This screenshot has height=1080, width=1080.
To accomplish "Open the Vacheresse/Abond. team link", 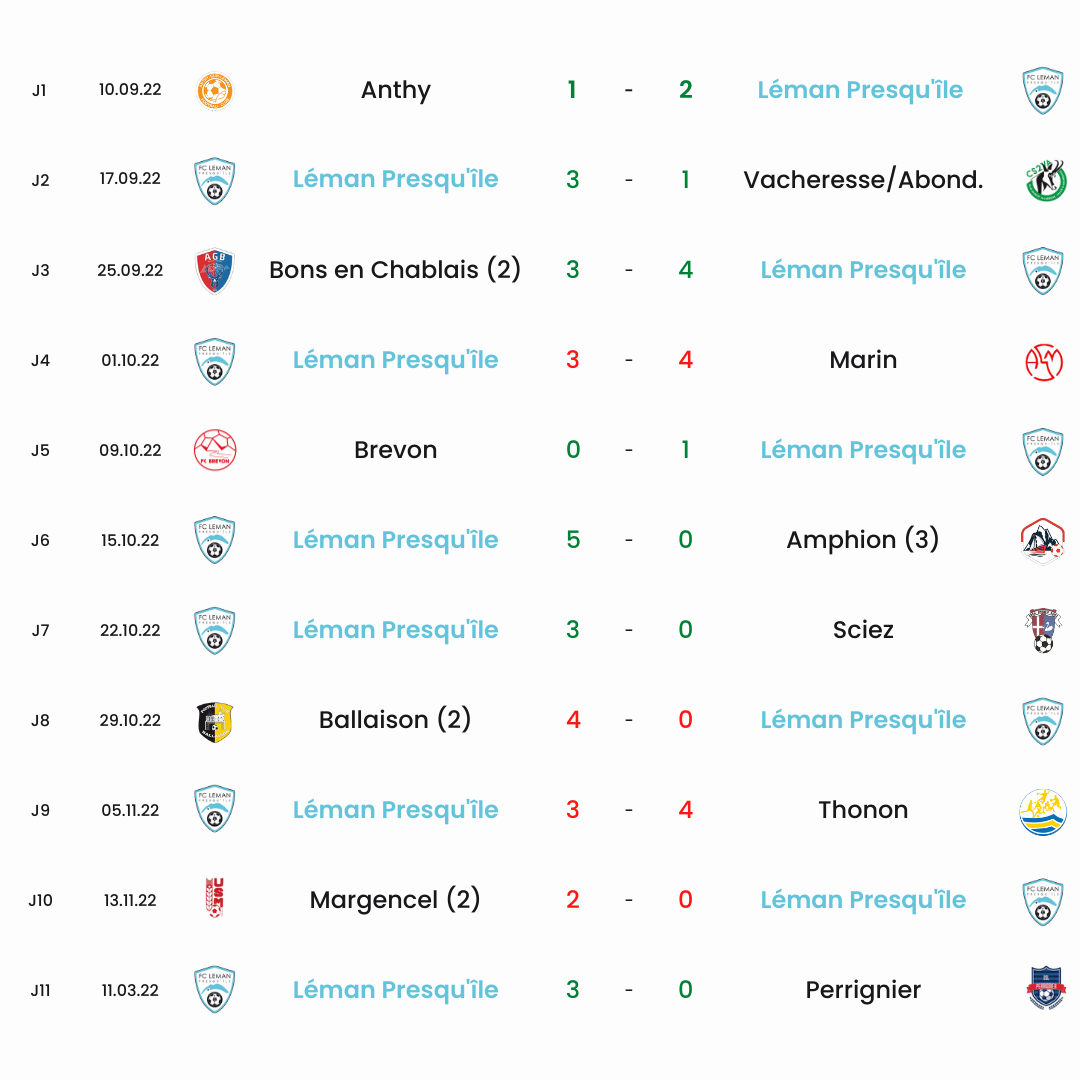I will [x=863, y=180].
